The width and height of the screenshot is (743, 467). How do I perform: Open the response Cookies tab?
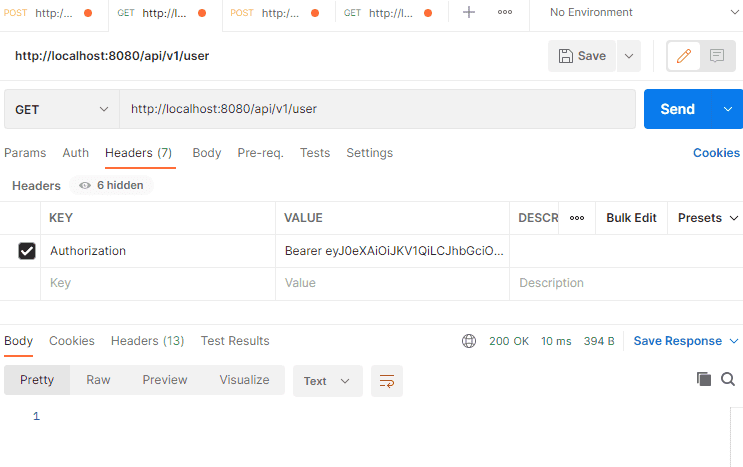[x=72, y=341]
